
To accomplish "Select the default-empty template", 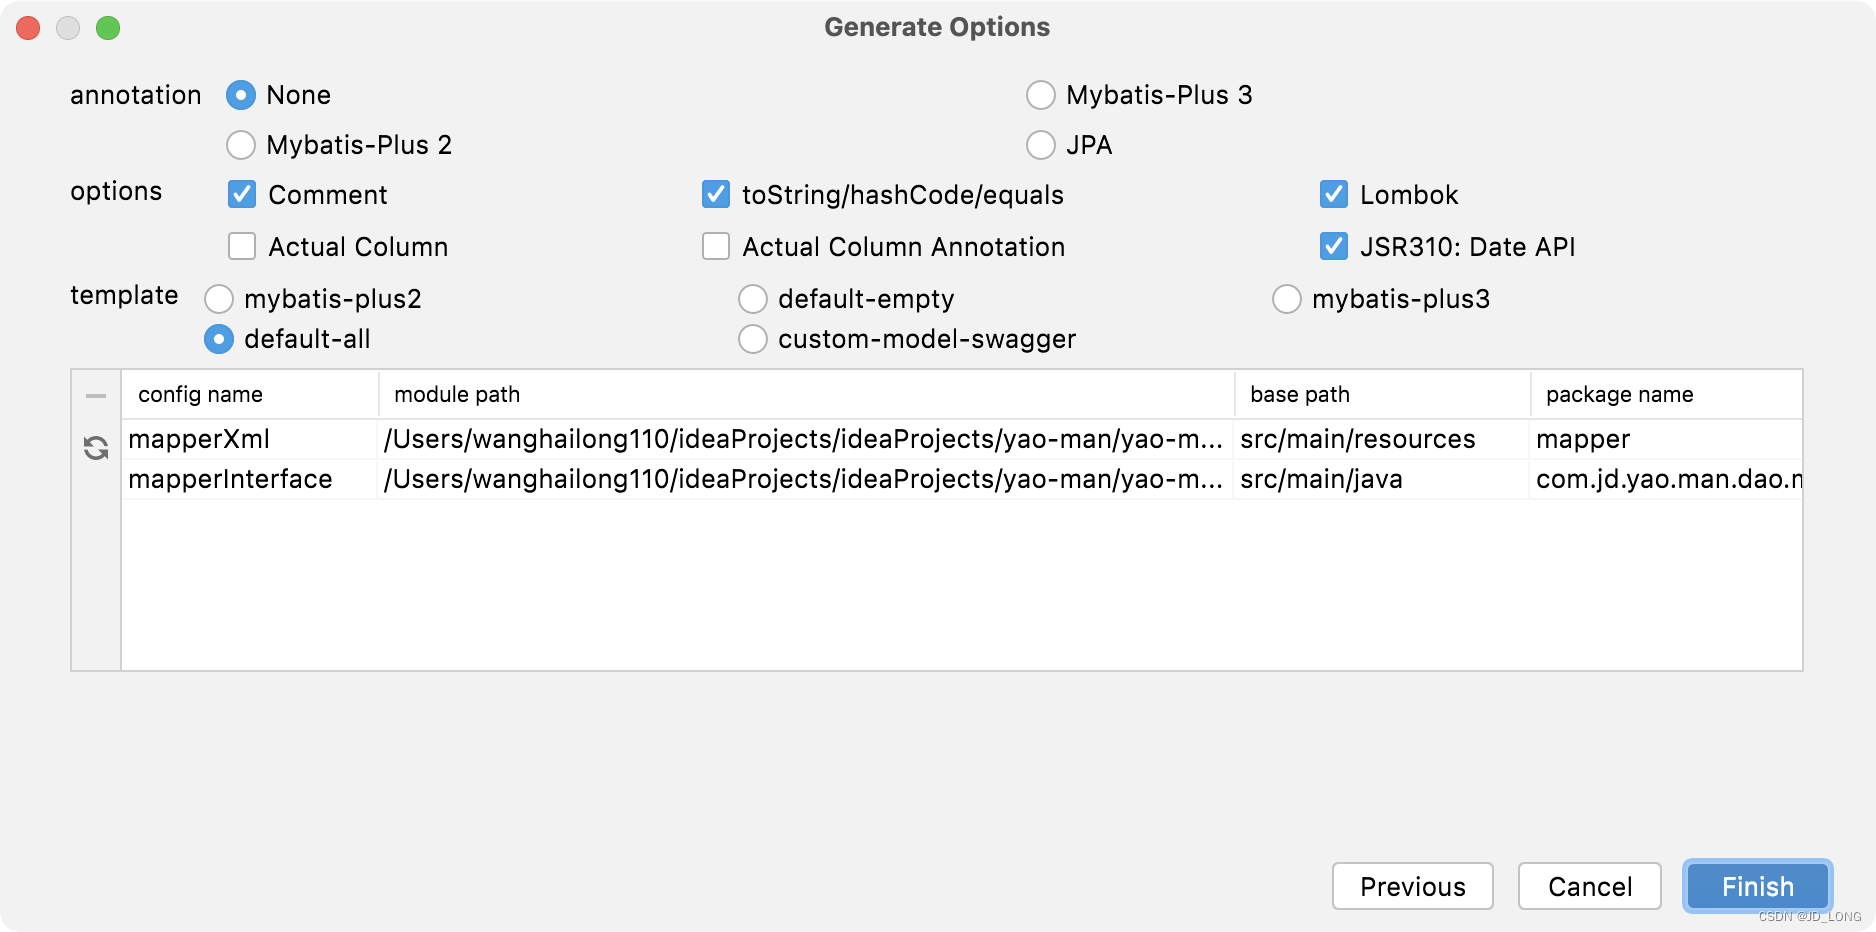I will click(x=753, y=299).
